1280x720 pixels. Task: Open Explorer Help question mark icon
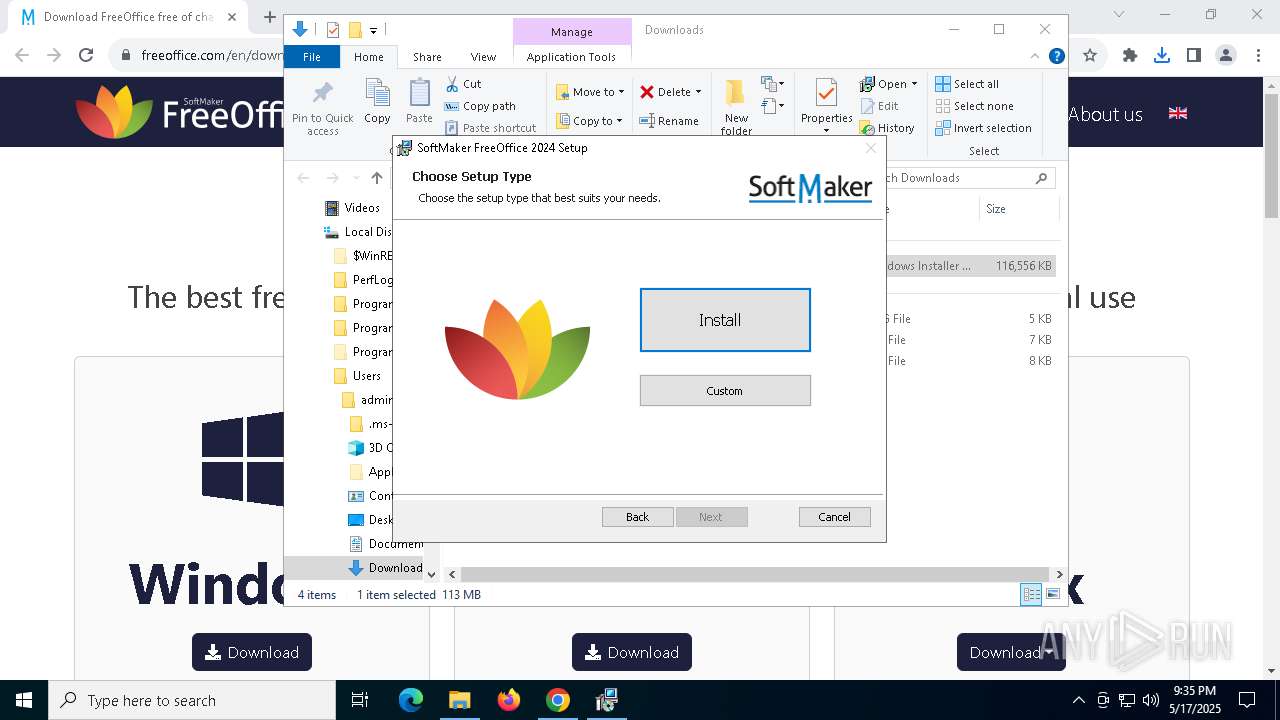coord(1056,57)
